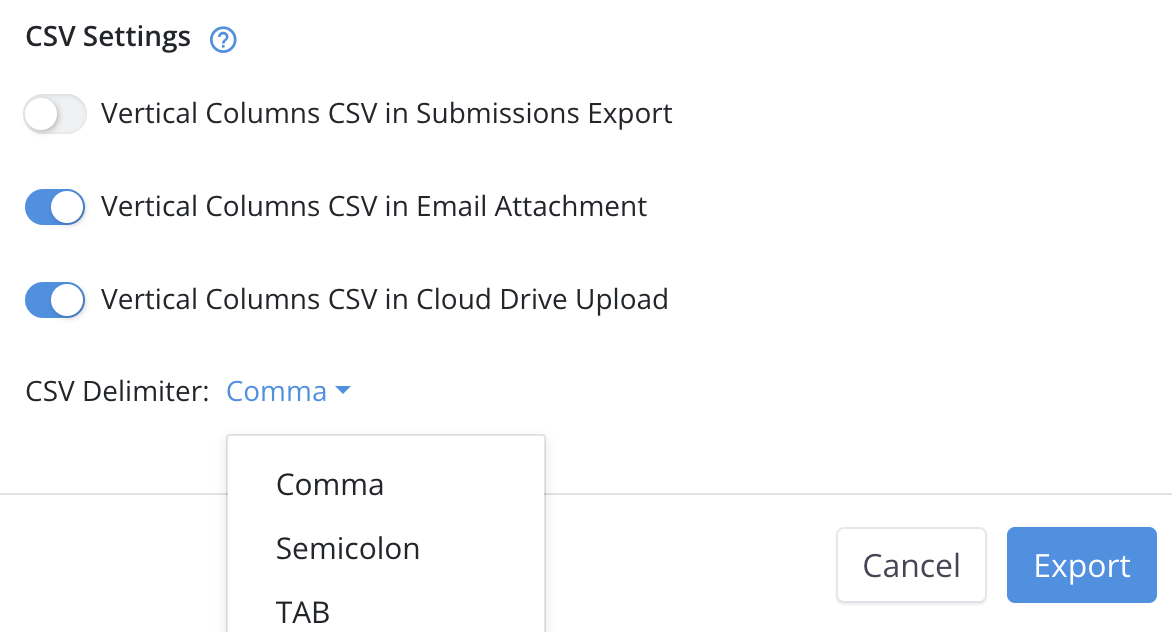Click the 'Vertical Columns CSV in Submissions Export' label text
This screenshot has height=632, width=1172.
[386, 114]
